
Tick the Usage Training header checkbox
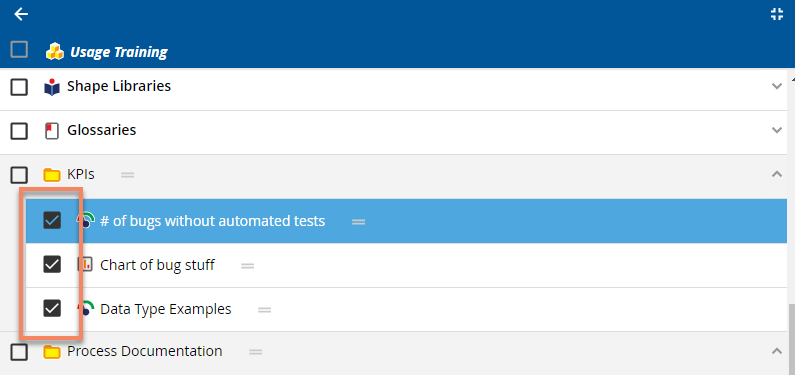tap(19, 50)
